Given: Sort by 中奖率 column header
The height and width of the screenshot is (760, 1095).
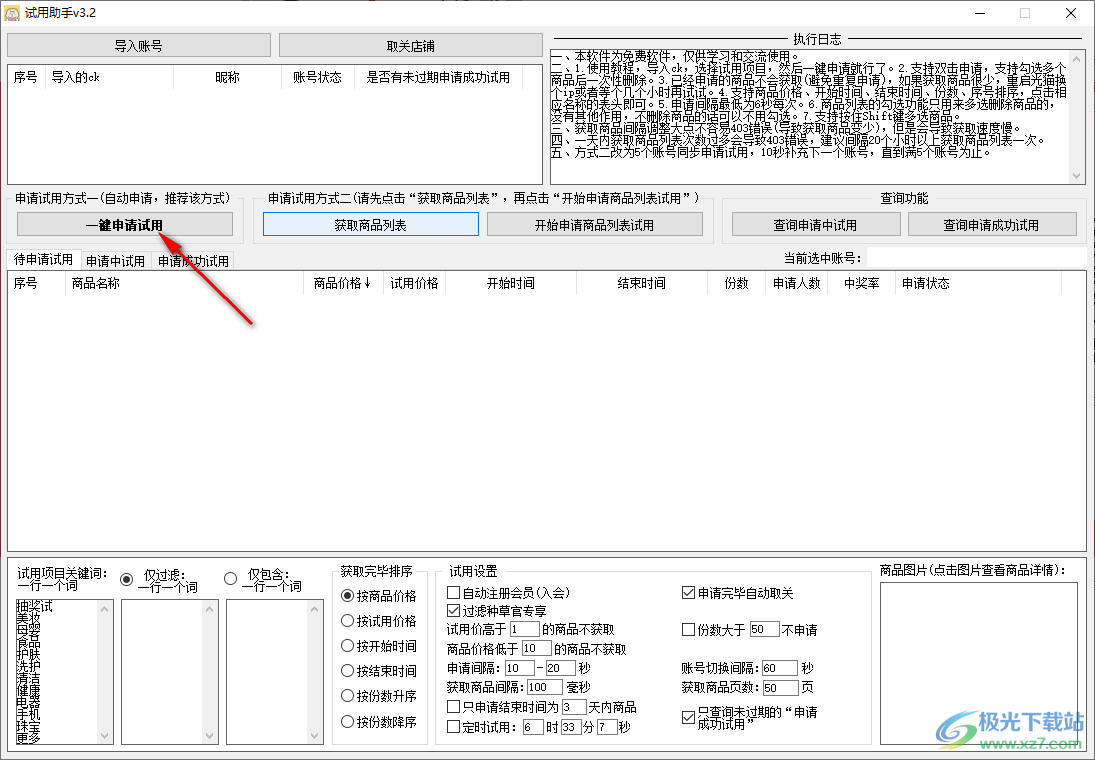Looking at the screenshot, I should click(x=861, y=283).
